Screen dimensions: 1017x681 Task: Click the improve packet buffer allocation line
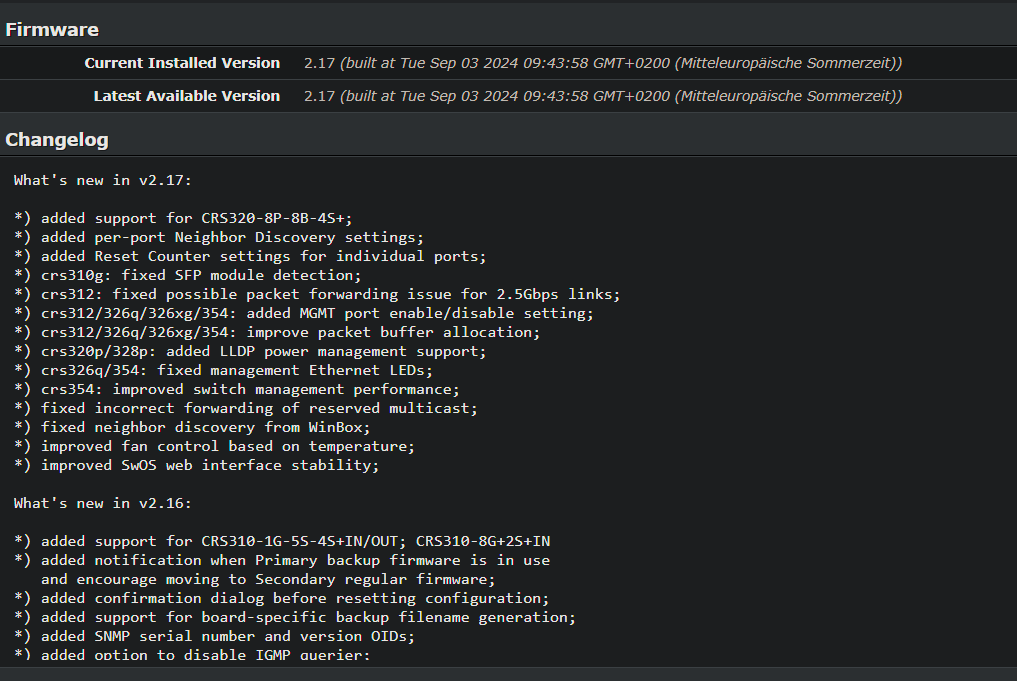pos(277,332)
